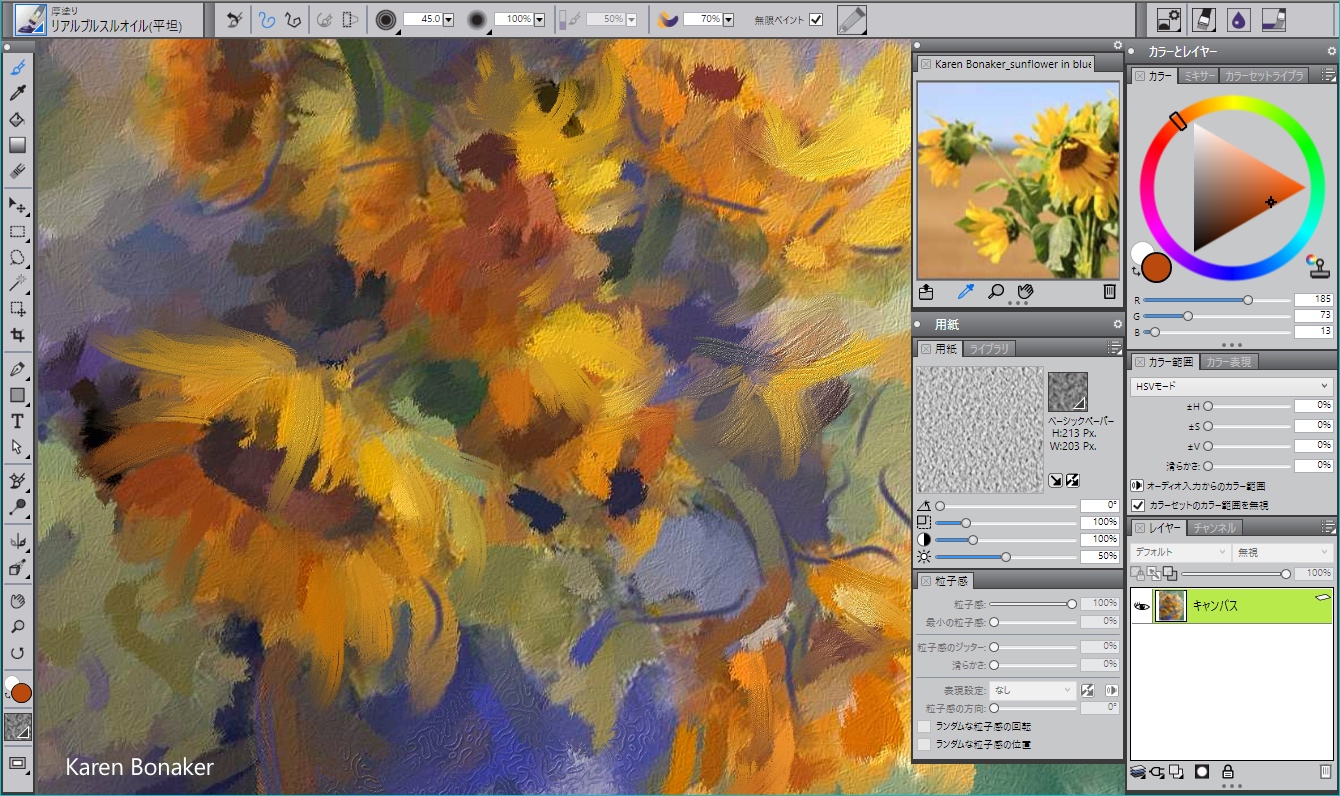Click the magnifier icon under the reference image
This screenshot has height=796, width=1340.
(995, 292)
